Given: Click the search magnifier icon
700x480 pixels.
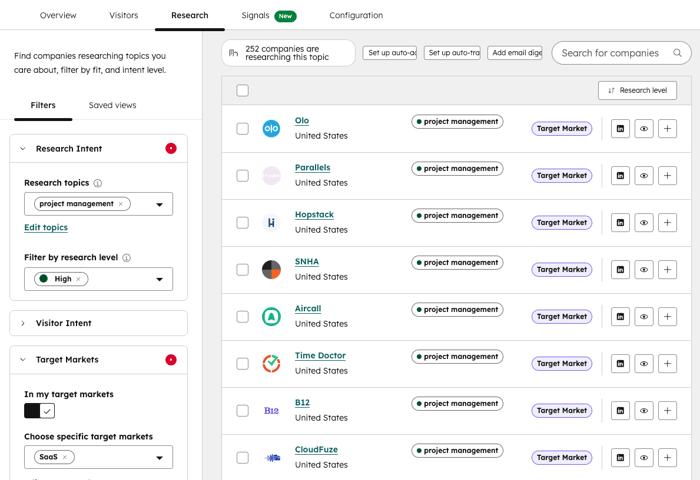Looking at the screenshot, I should (x=677, y=53).
